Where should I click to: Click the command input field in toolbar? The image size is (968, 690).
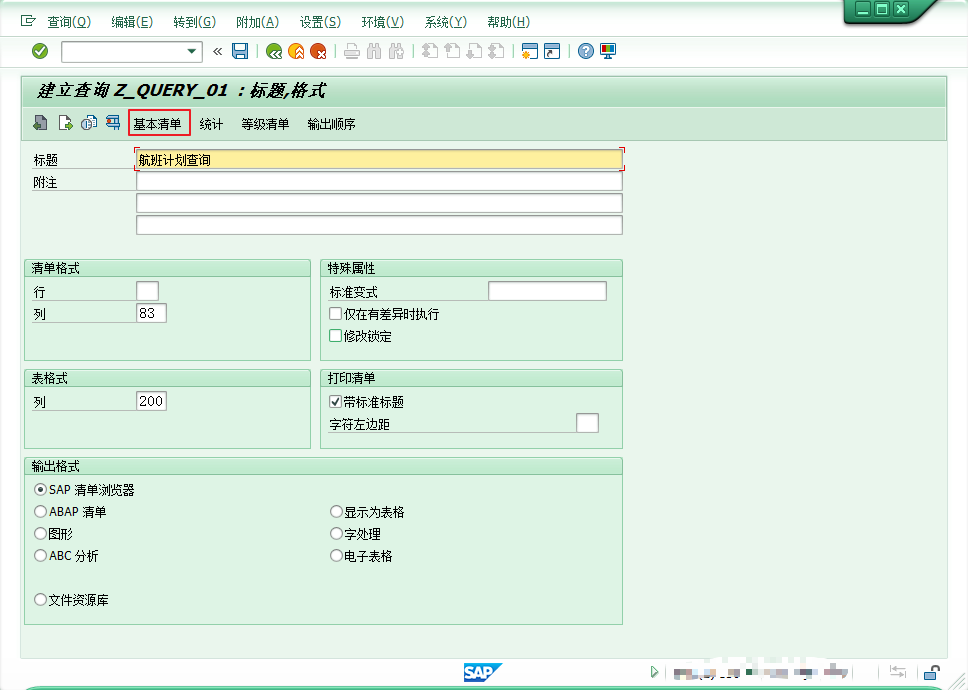123,52
